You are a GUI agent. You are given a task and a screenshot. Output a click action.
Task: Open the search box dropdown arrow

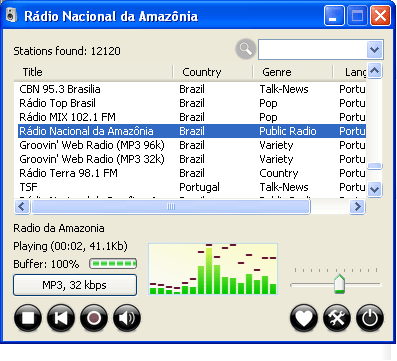[375, 50]
